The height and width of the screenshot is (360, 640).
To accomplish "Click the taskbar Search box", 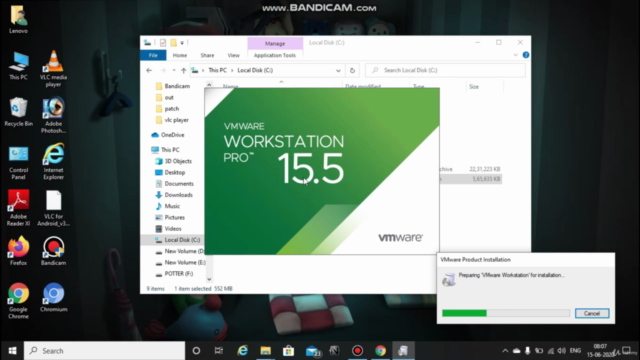I will tap(104, 351).
